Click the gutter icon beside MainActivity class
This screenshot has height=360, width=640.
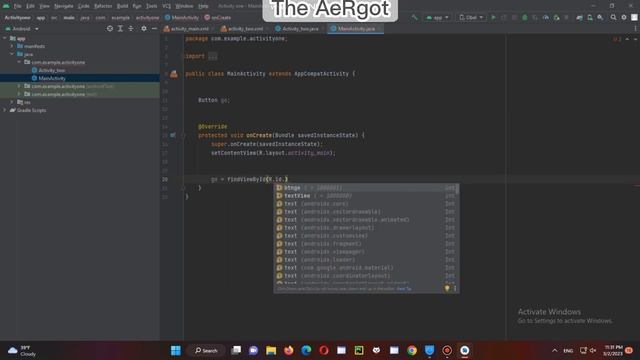174,74
